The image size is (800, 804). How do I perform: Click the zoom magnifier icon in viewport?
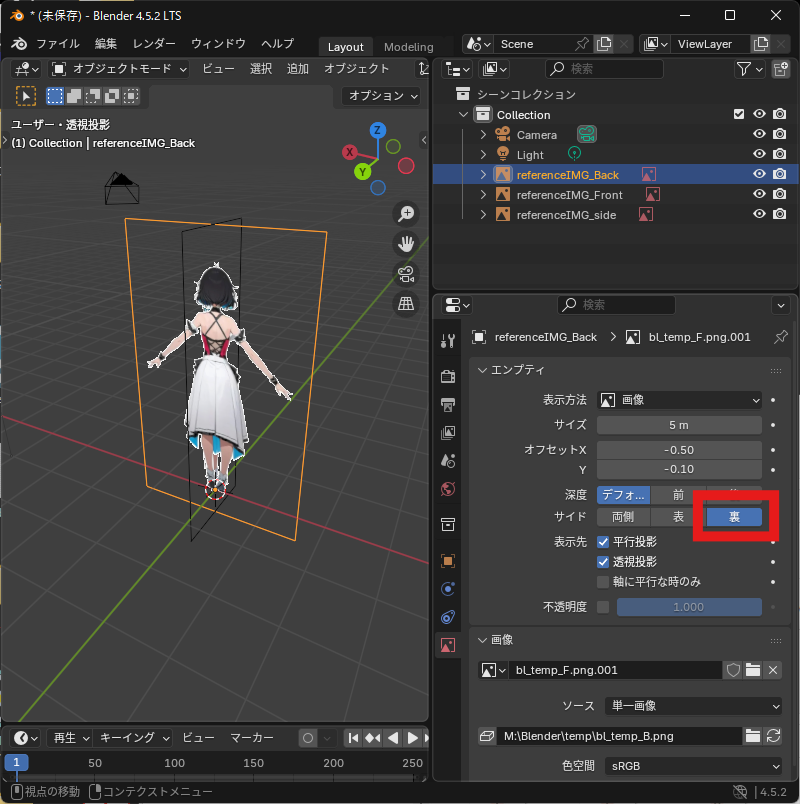click(x=407, y=213)
